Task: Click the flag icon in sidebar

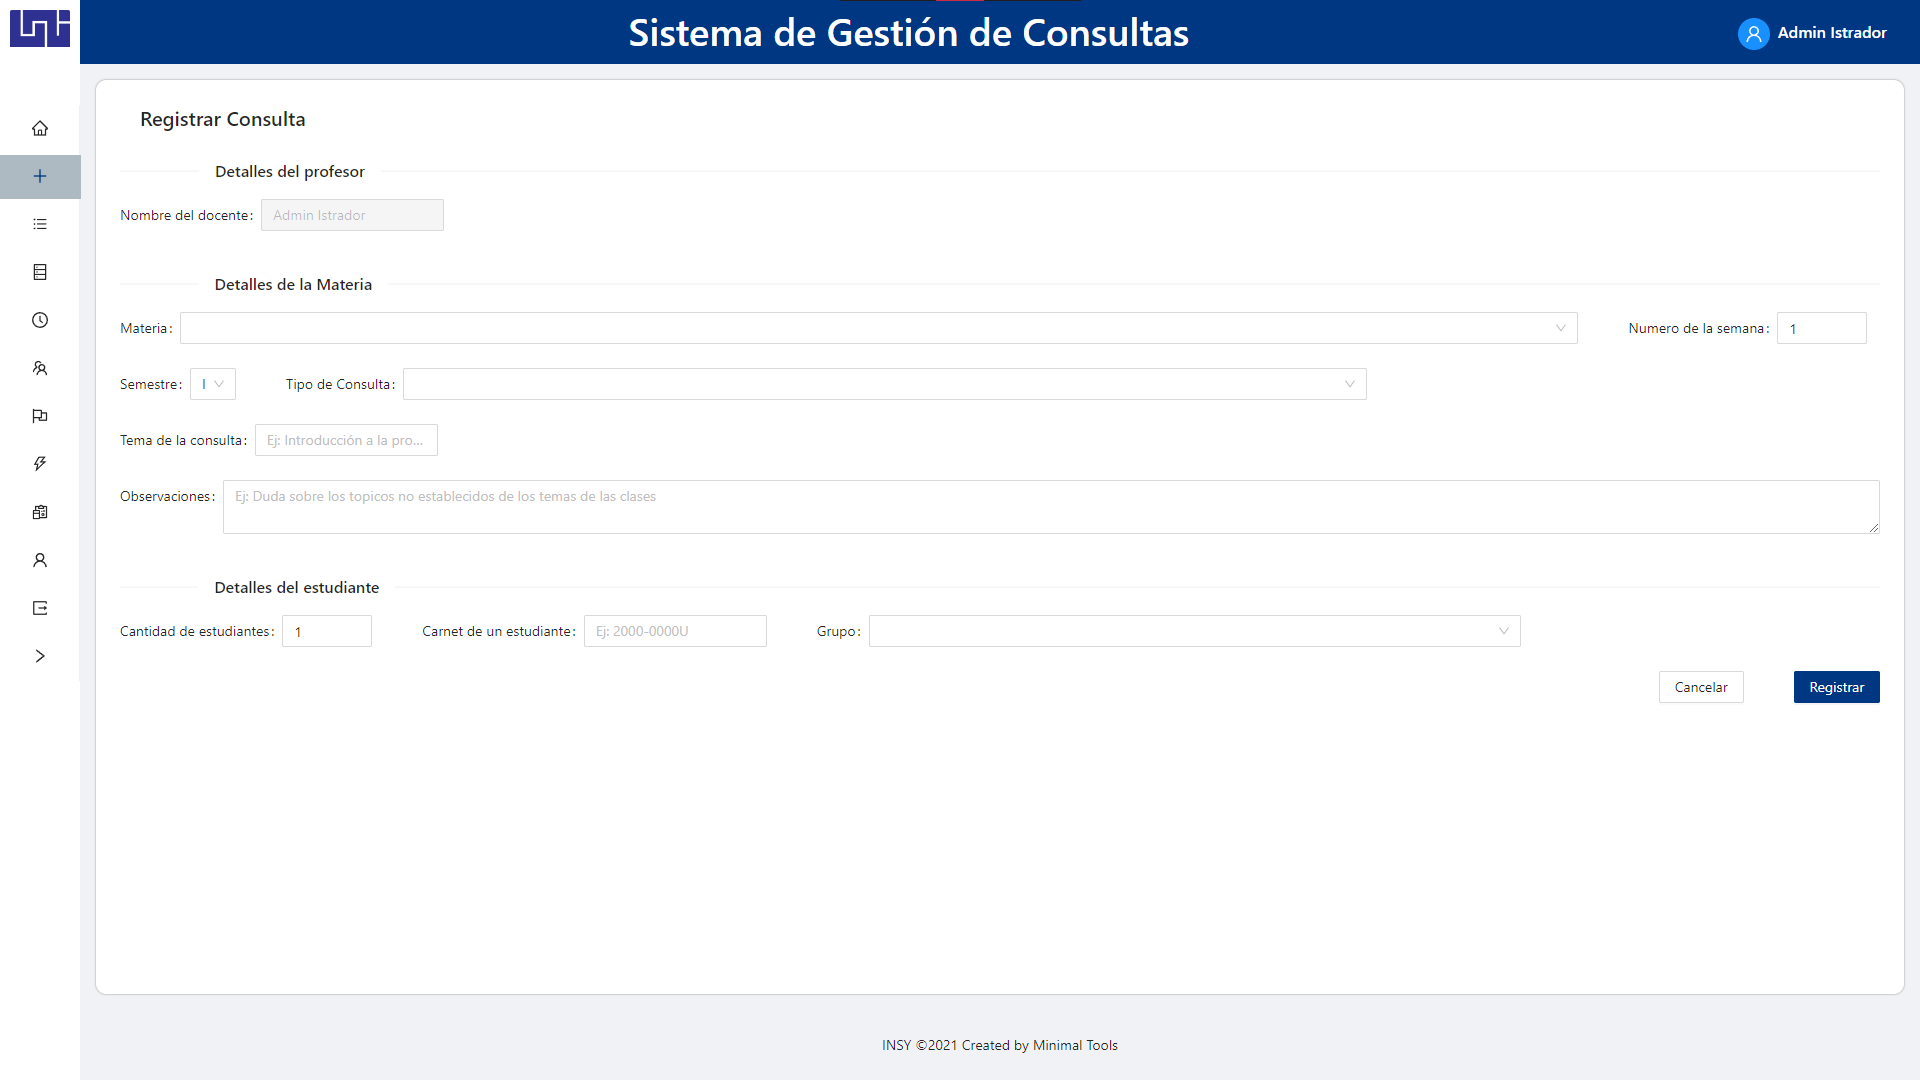Action: pos(40,416)
